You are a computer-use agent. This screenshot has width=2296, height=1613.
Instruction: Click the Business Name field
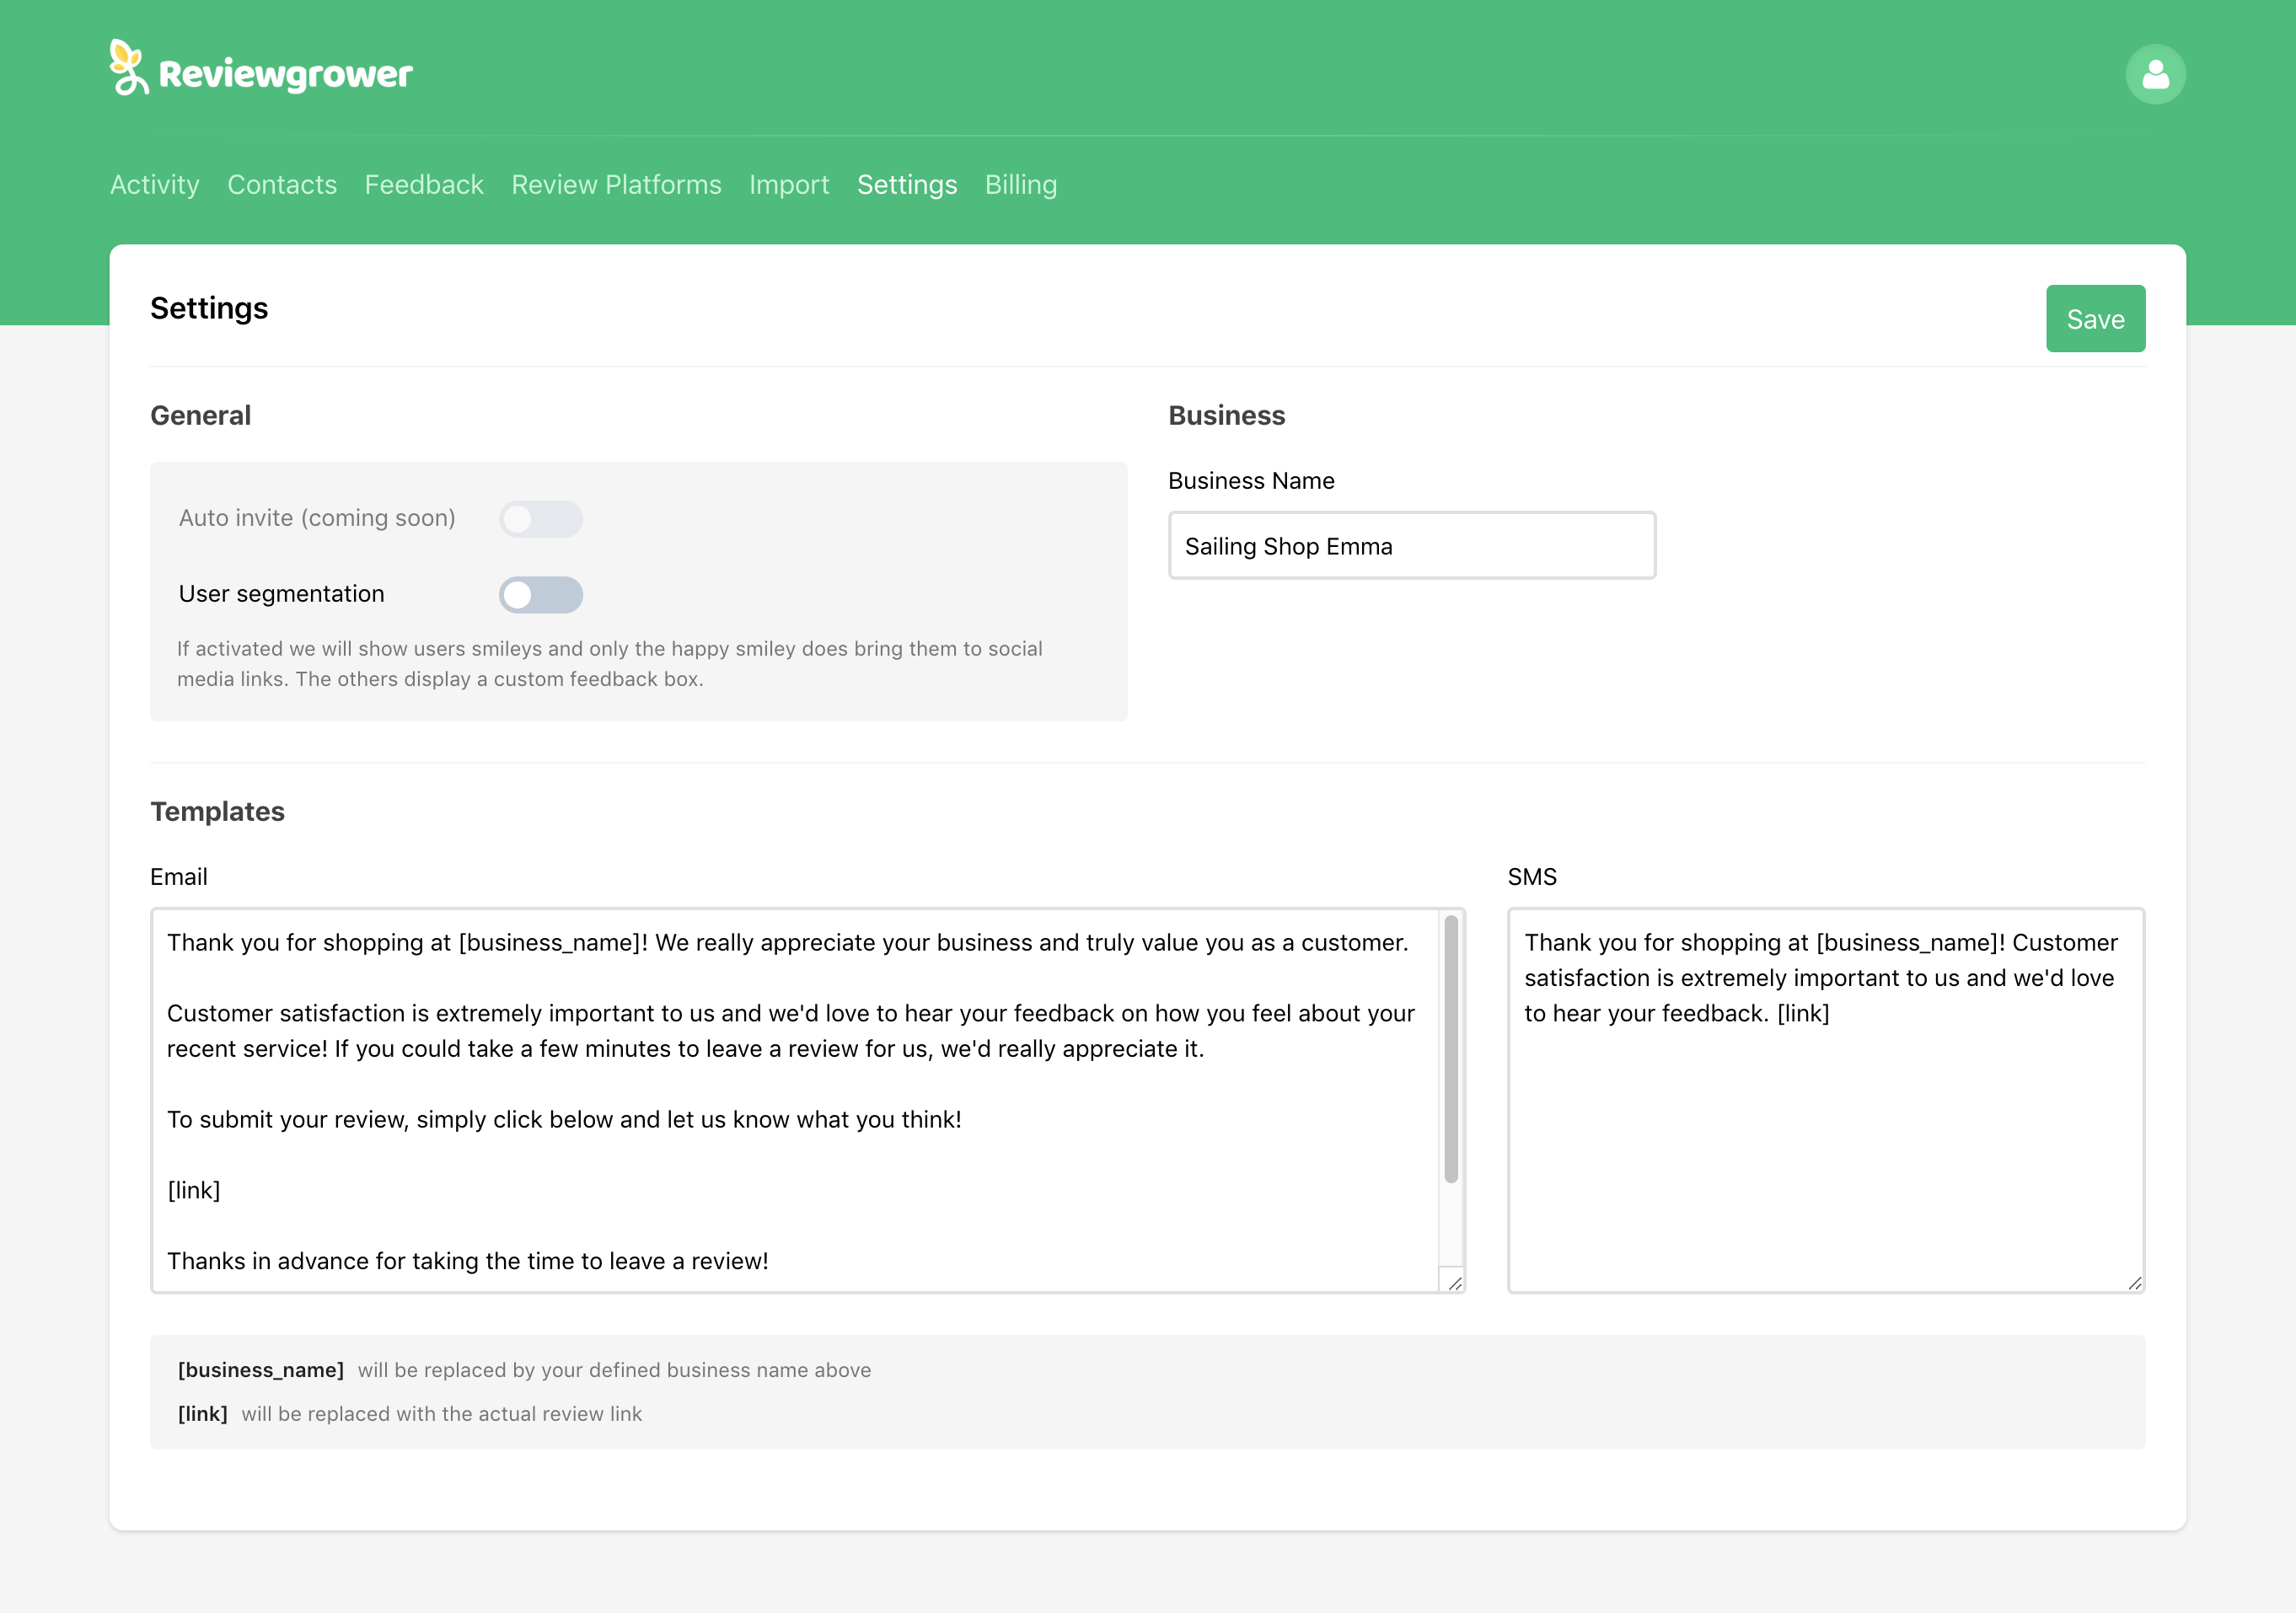point(1411,546)
